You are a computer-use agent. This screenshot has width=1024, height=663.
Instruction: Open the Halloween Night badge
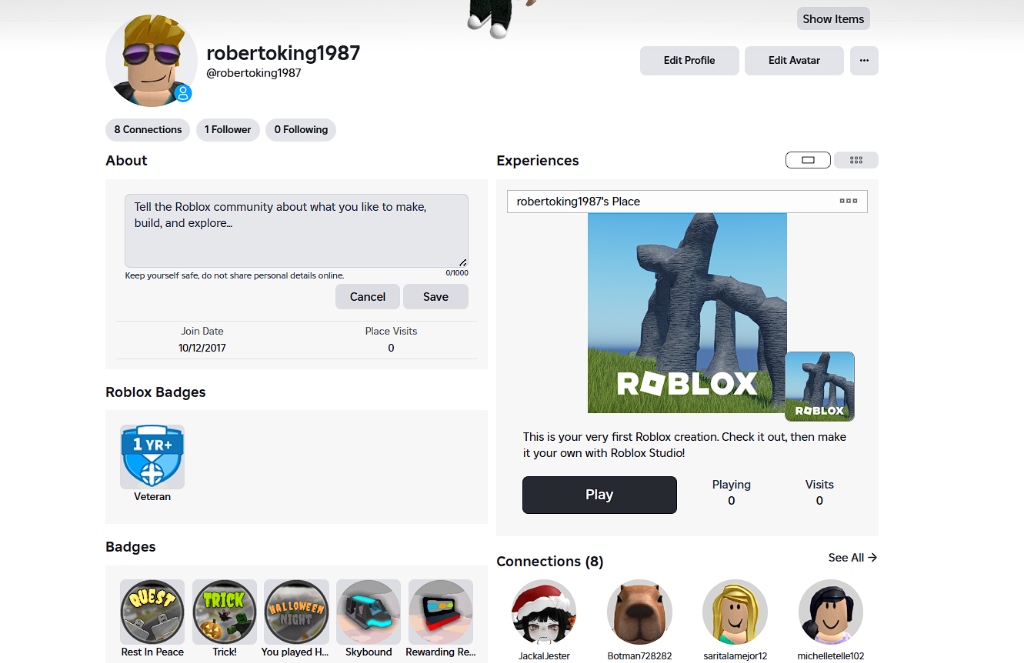[296, 611]
